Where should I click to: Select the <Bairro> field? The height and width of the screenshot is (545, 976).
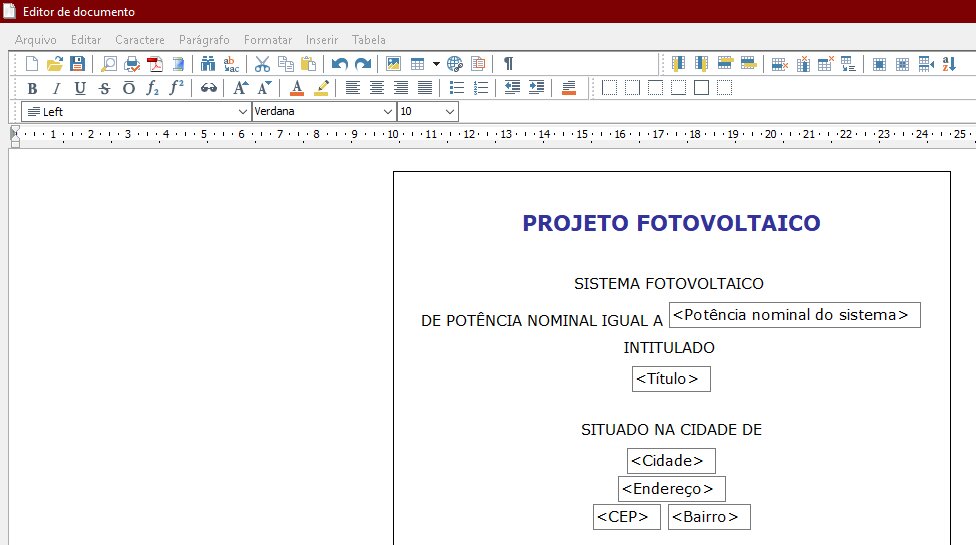click(x=709, y=517)
